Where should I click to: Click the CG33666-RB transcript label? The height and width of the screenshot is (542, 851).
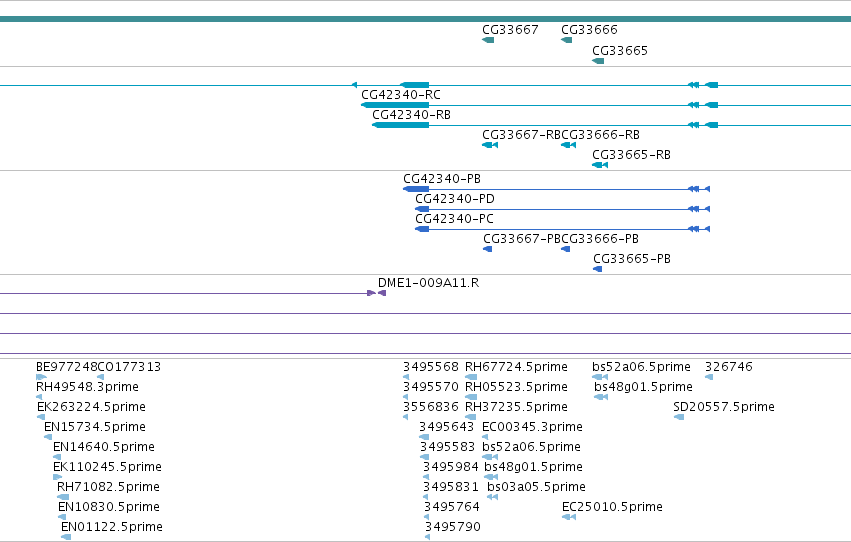click(600, 135)
